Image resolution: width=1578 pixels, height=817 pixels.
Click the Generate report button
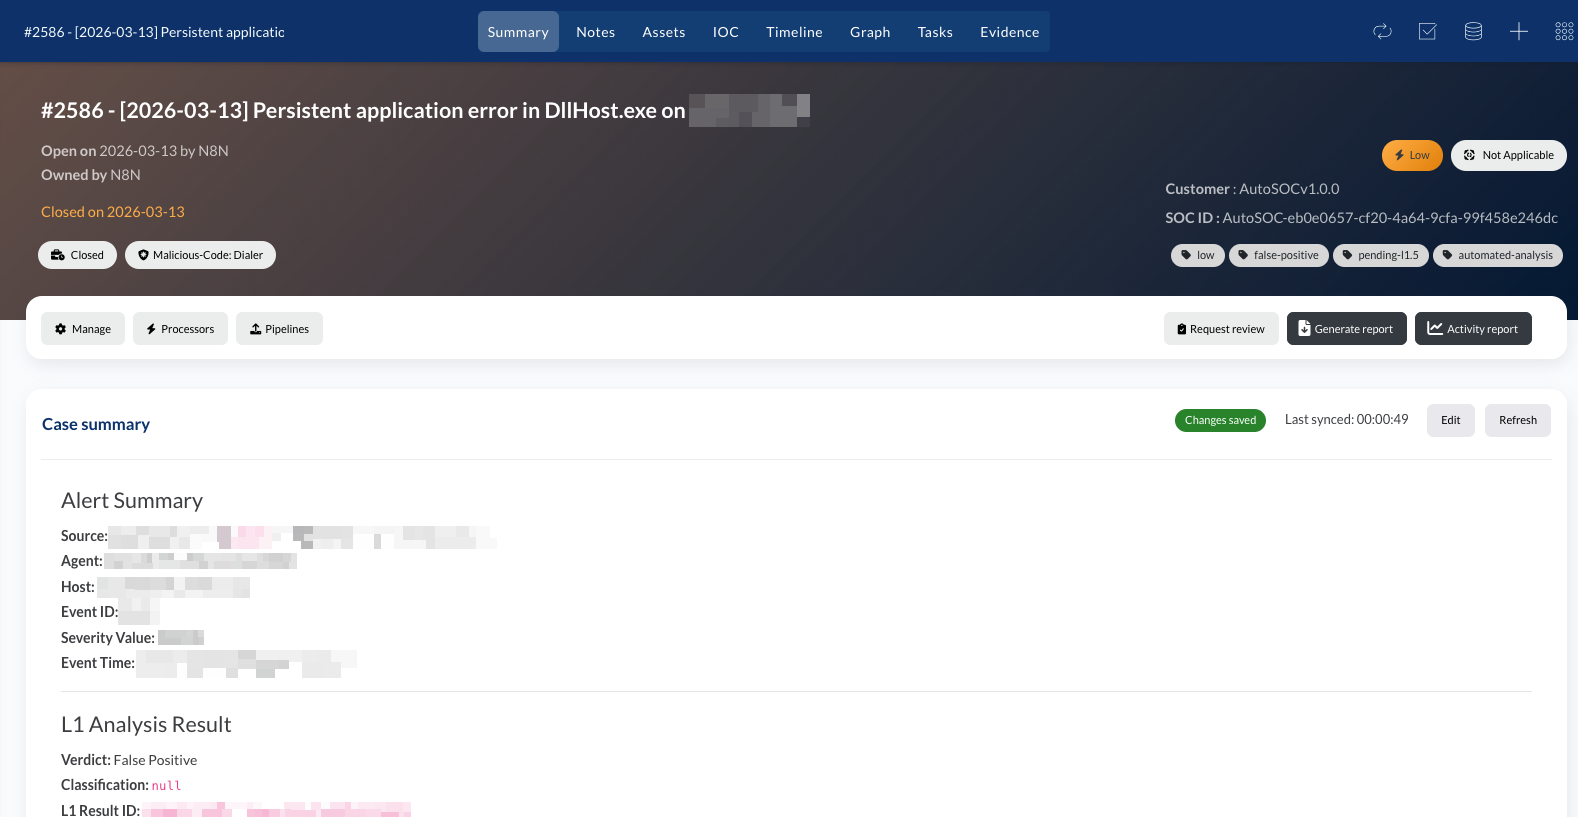(1346, 328)
